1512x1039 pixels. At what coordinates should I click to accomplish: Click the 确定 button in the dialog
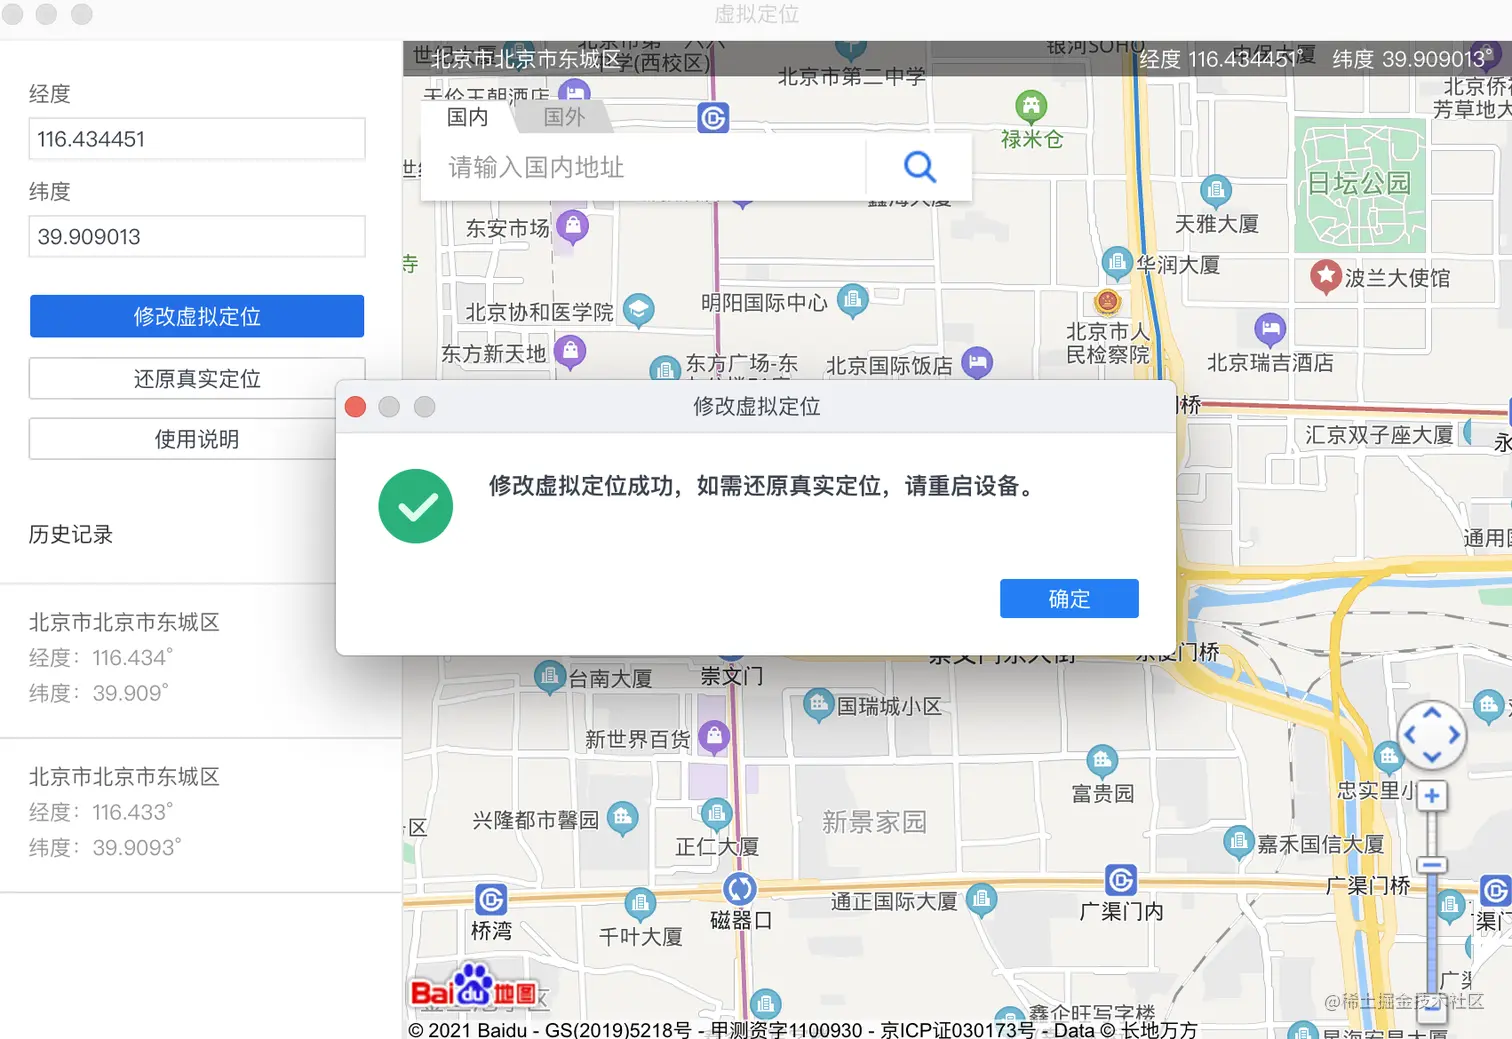coord(1068,598)
